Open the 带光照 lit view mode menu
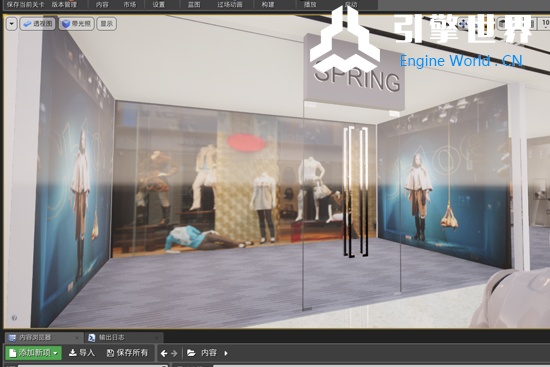 point(76,24)
